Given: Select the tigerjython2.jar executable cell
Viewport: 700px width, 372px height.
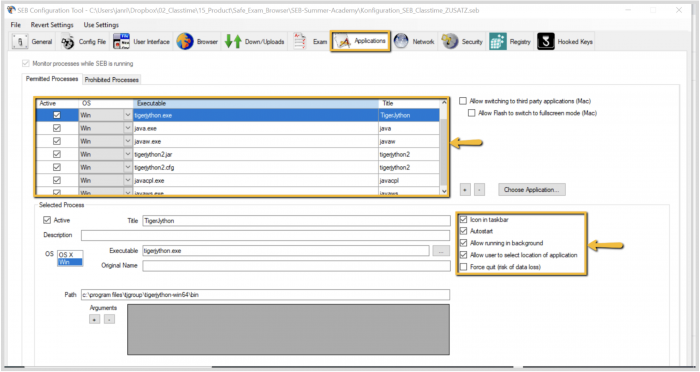Looking at the screenshot, I should (256, 154).
